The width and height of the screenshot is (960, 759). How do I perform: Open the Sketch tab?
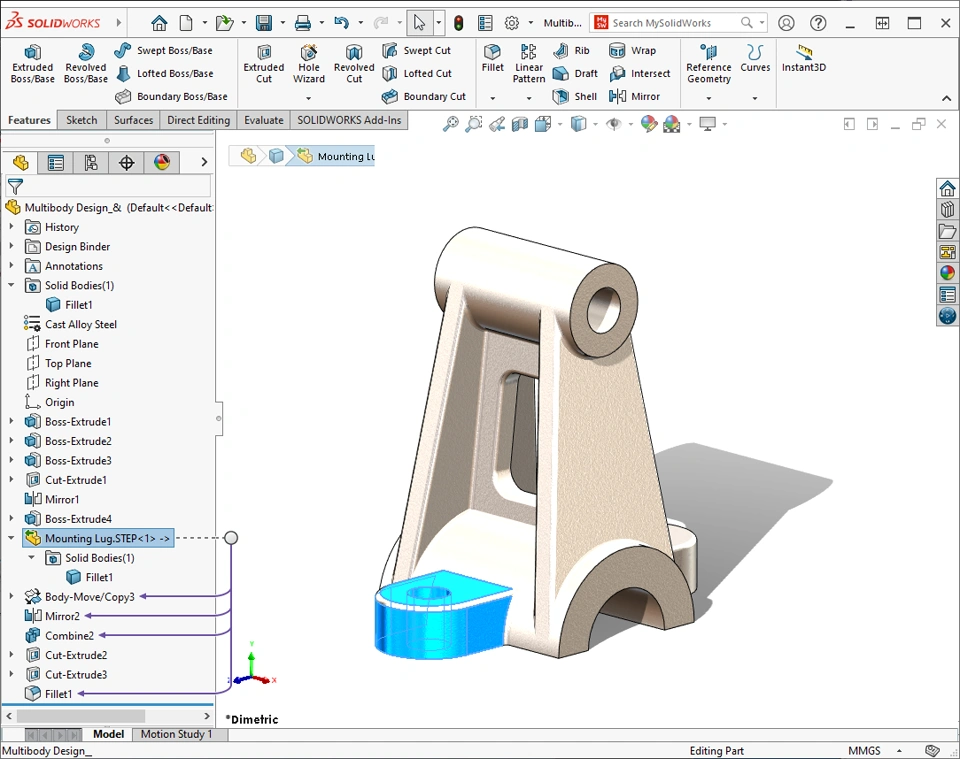tap(81, 120)
